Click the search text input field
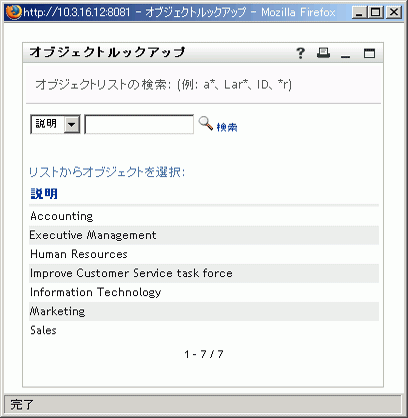 coord(139,124)
